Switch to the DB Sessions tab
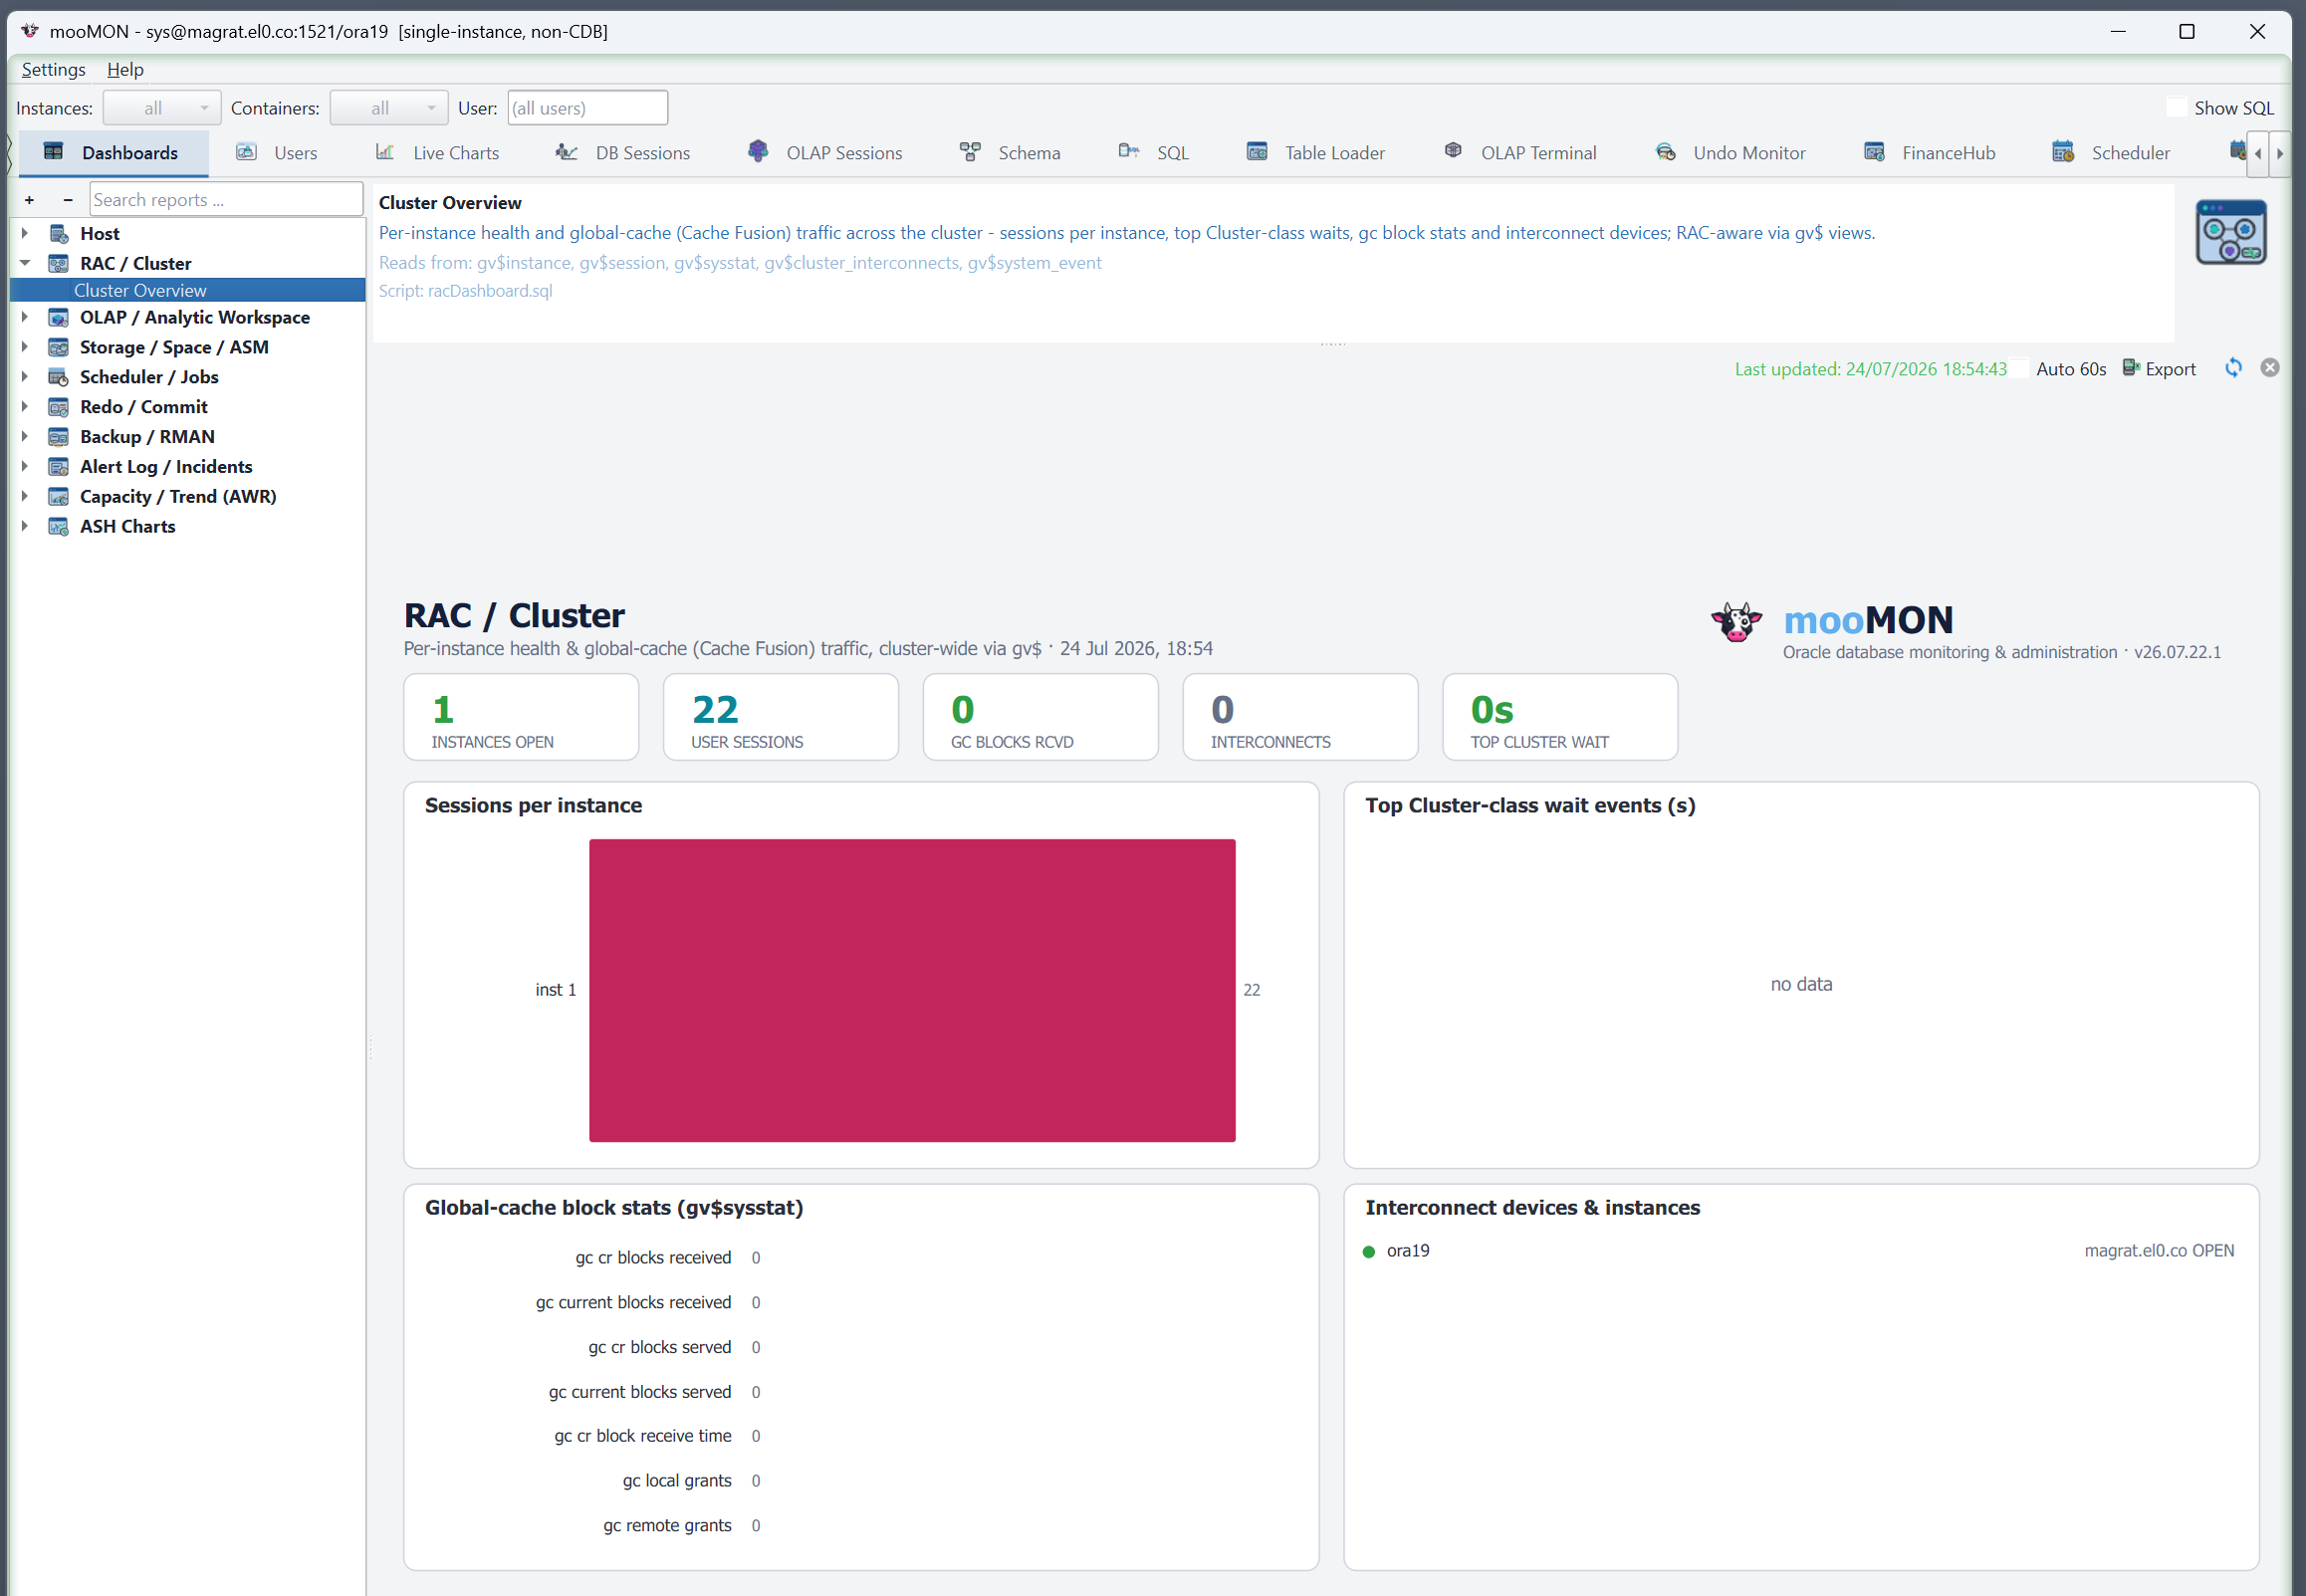This screenshot has height=1596, width=2306. [623, 153]
